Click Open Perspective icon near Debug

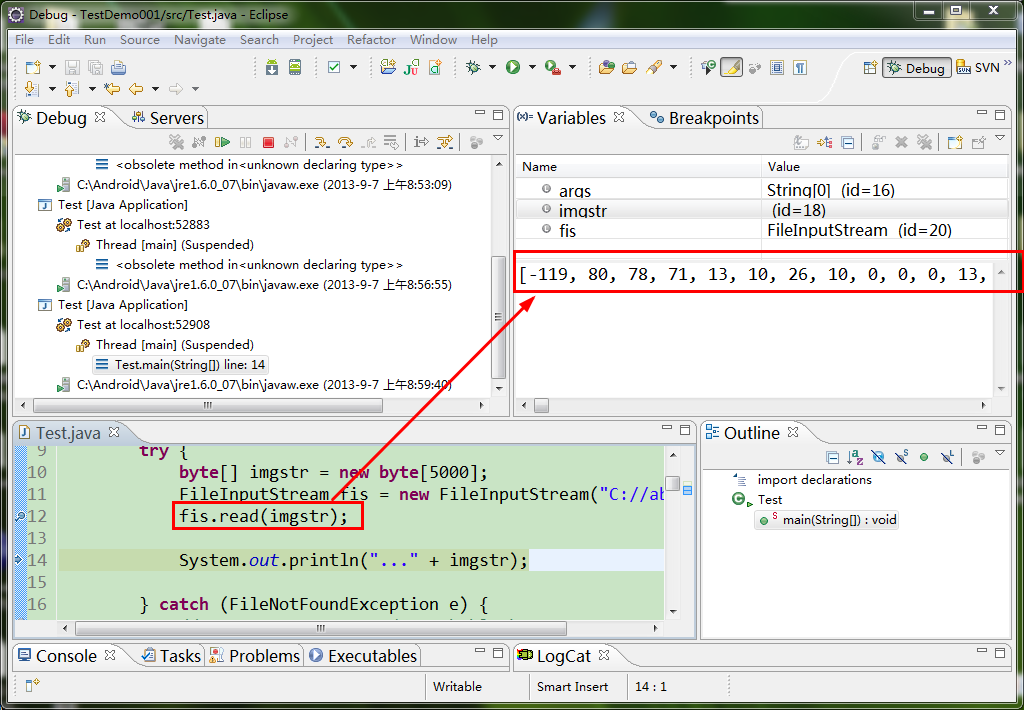point(870,67)
